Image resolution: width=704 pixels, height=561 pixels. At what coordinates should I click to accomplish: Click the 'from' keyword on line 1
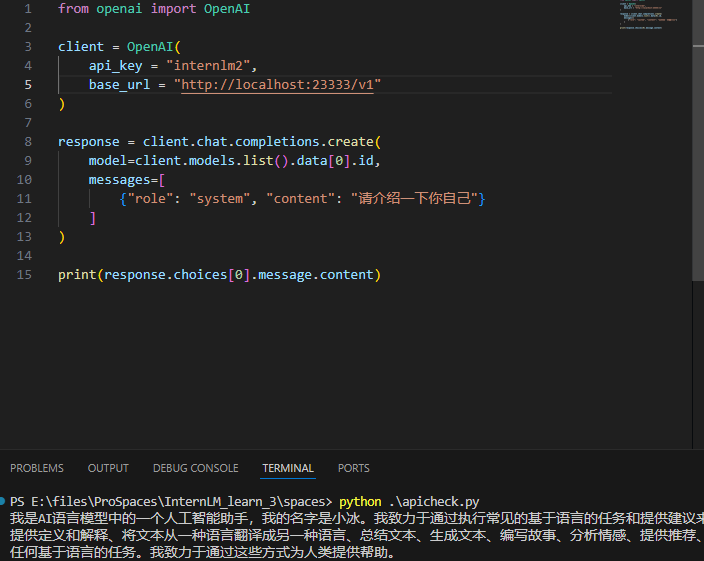(73, 9)
